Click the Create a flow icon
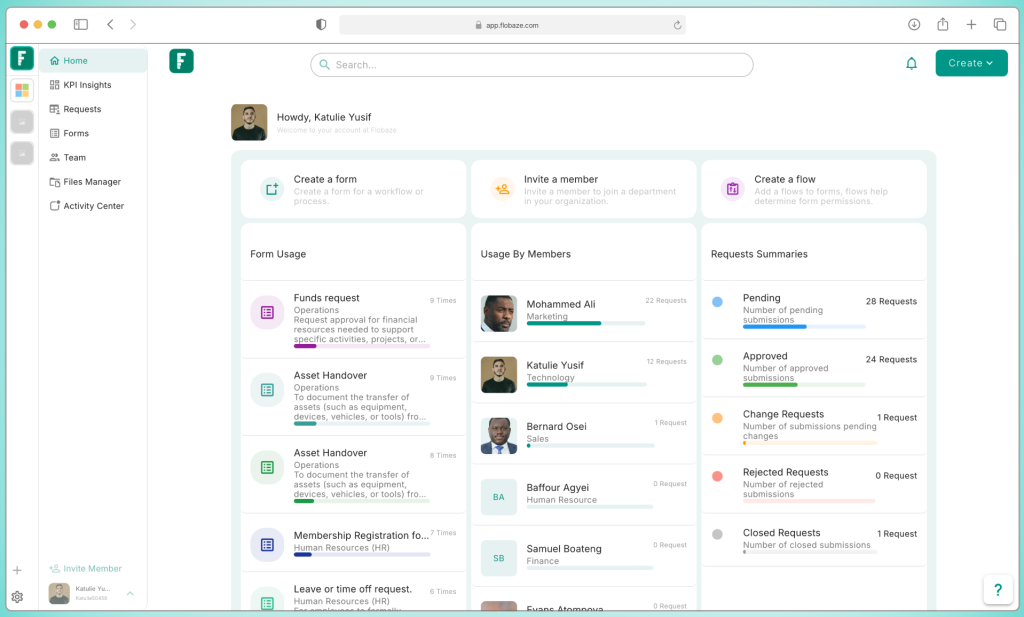 pos(732,189)
